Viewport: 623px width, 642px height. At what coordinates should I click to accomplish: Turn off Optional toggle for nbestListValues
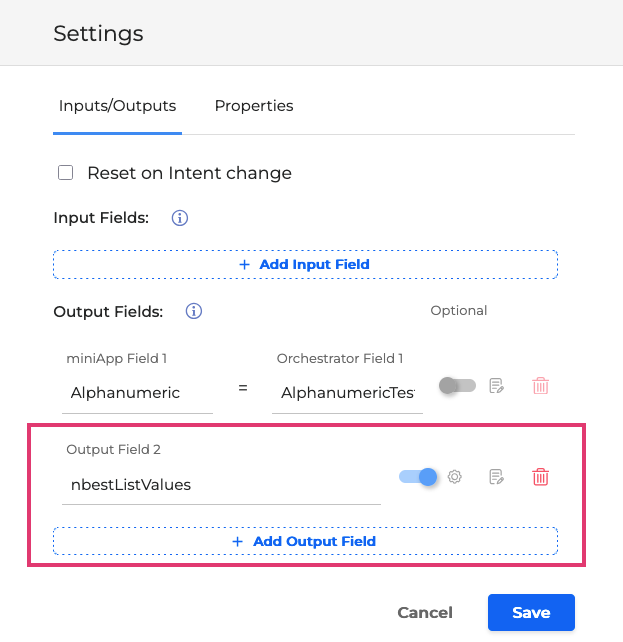pyautogui.click(x=418, y=477)
